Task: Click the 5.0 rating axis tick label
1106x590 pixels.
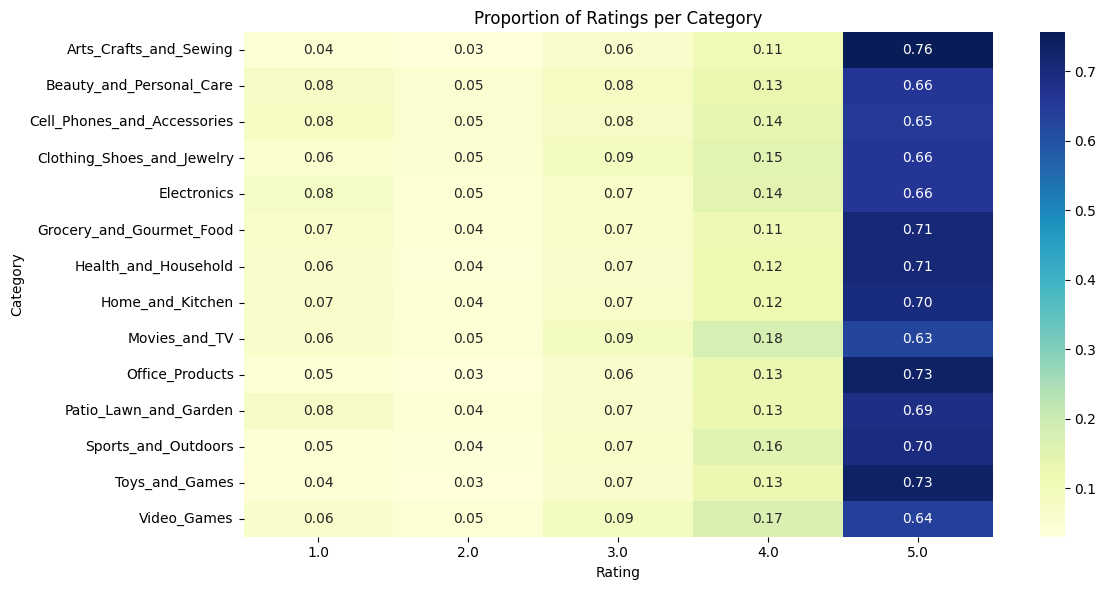Action: point(918,552)
